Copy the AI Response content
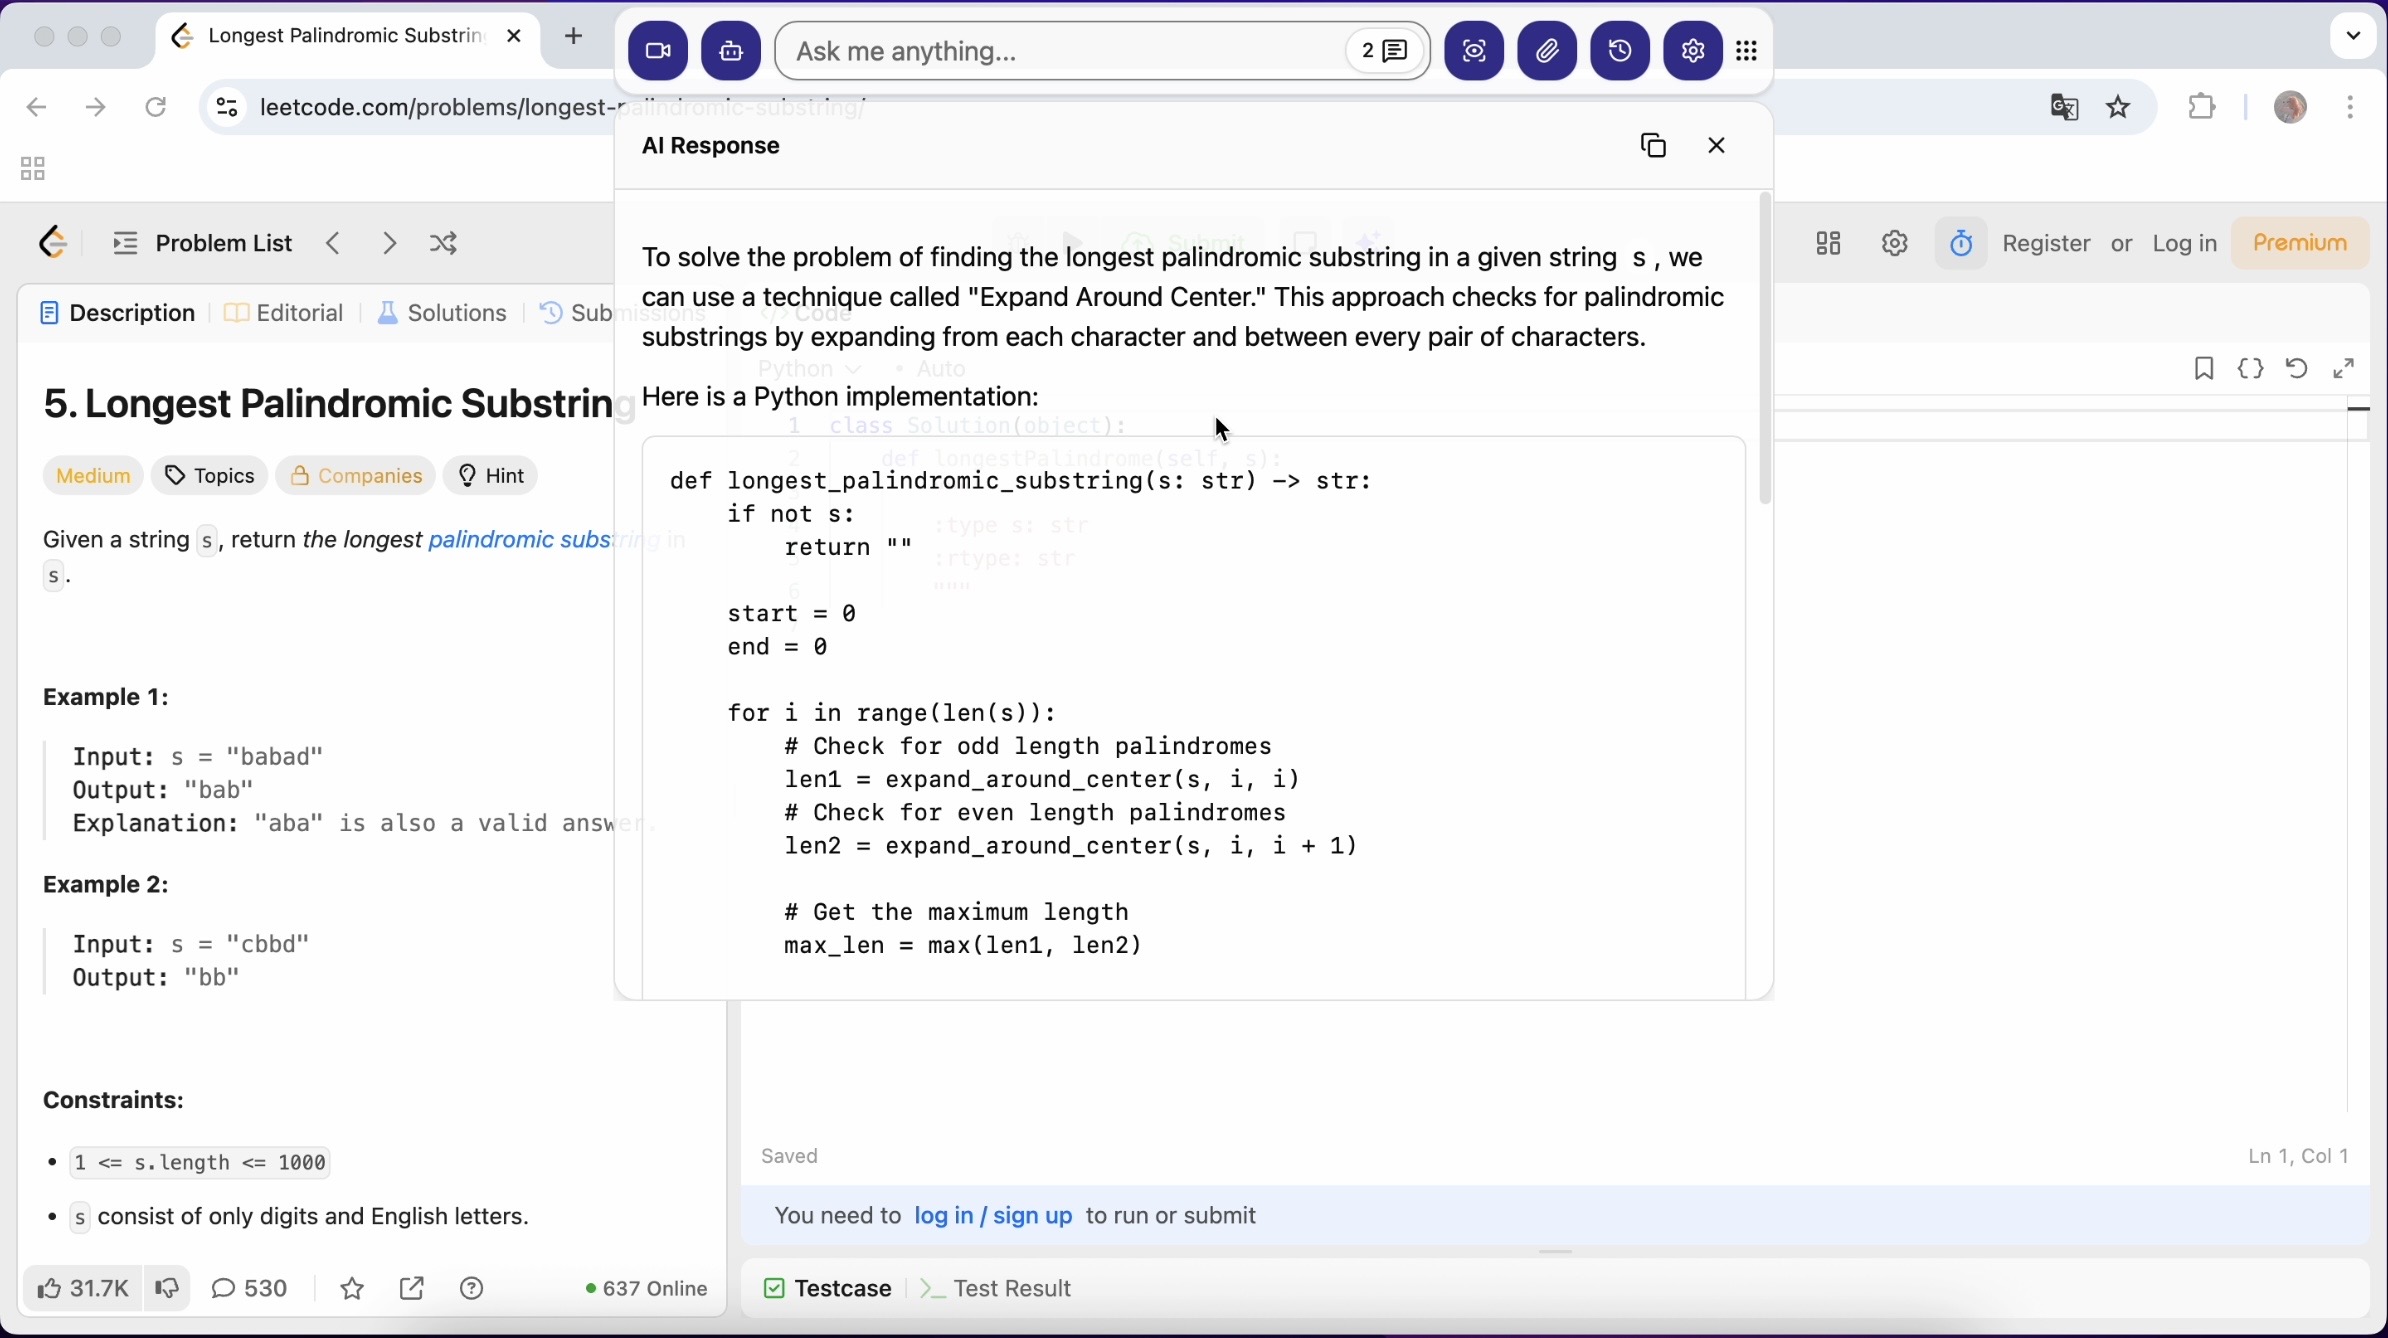Screen dimensions: 2388x1338 coord(1654,146)
